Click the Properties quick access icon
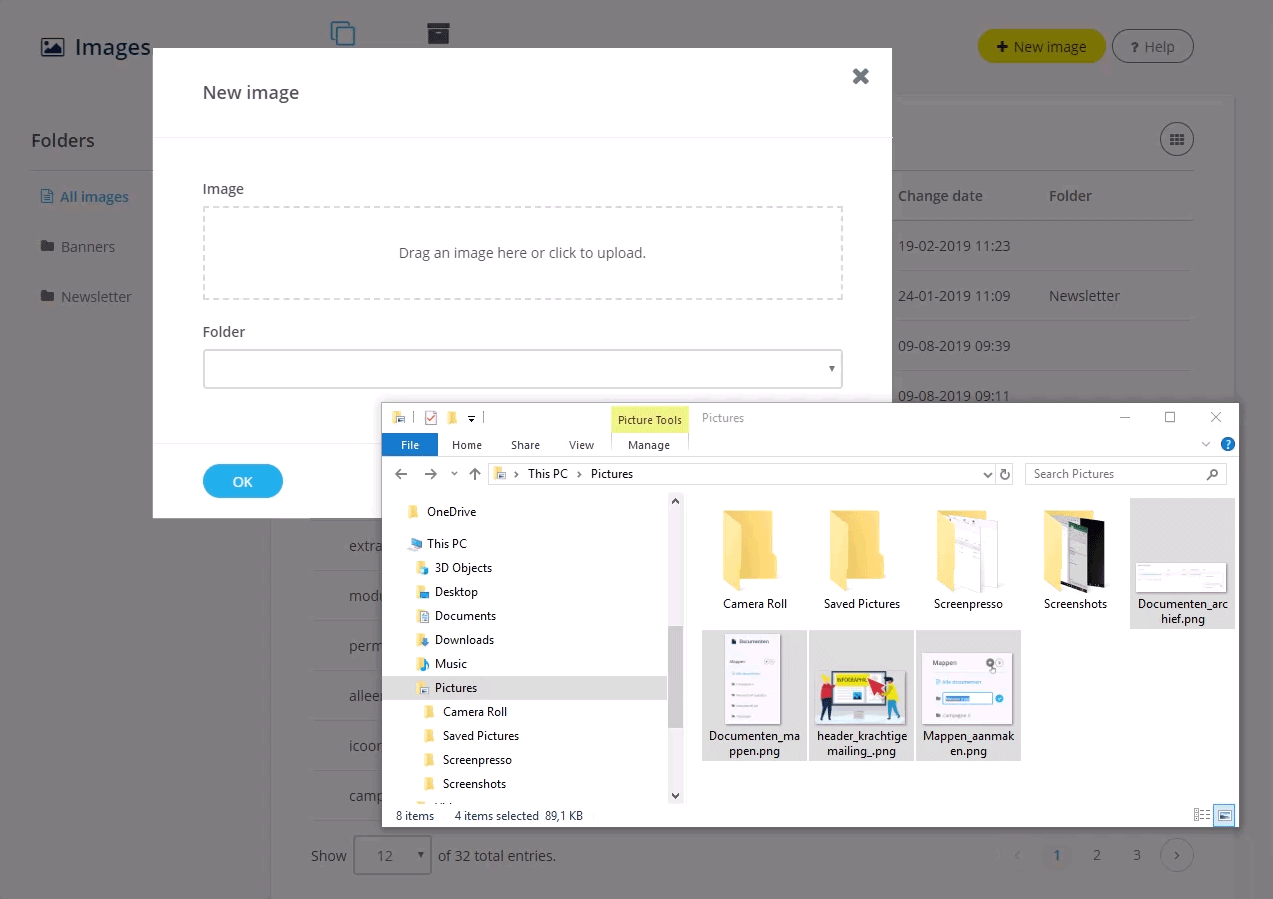Screen dimensions: 1273x899 pyautogui.click(x=431, y=418)
